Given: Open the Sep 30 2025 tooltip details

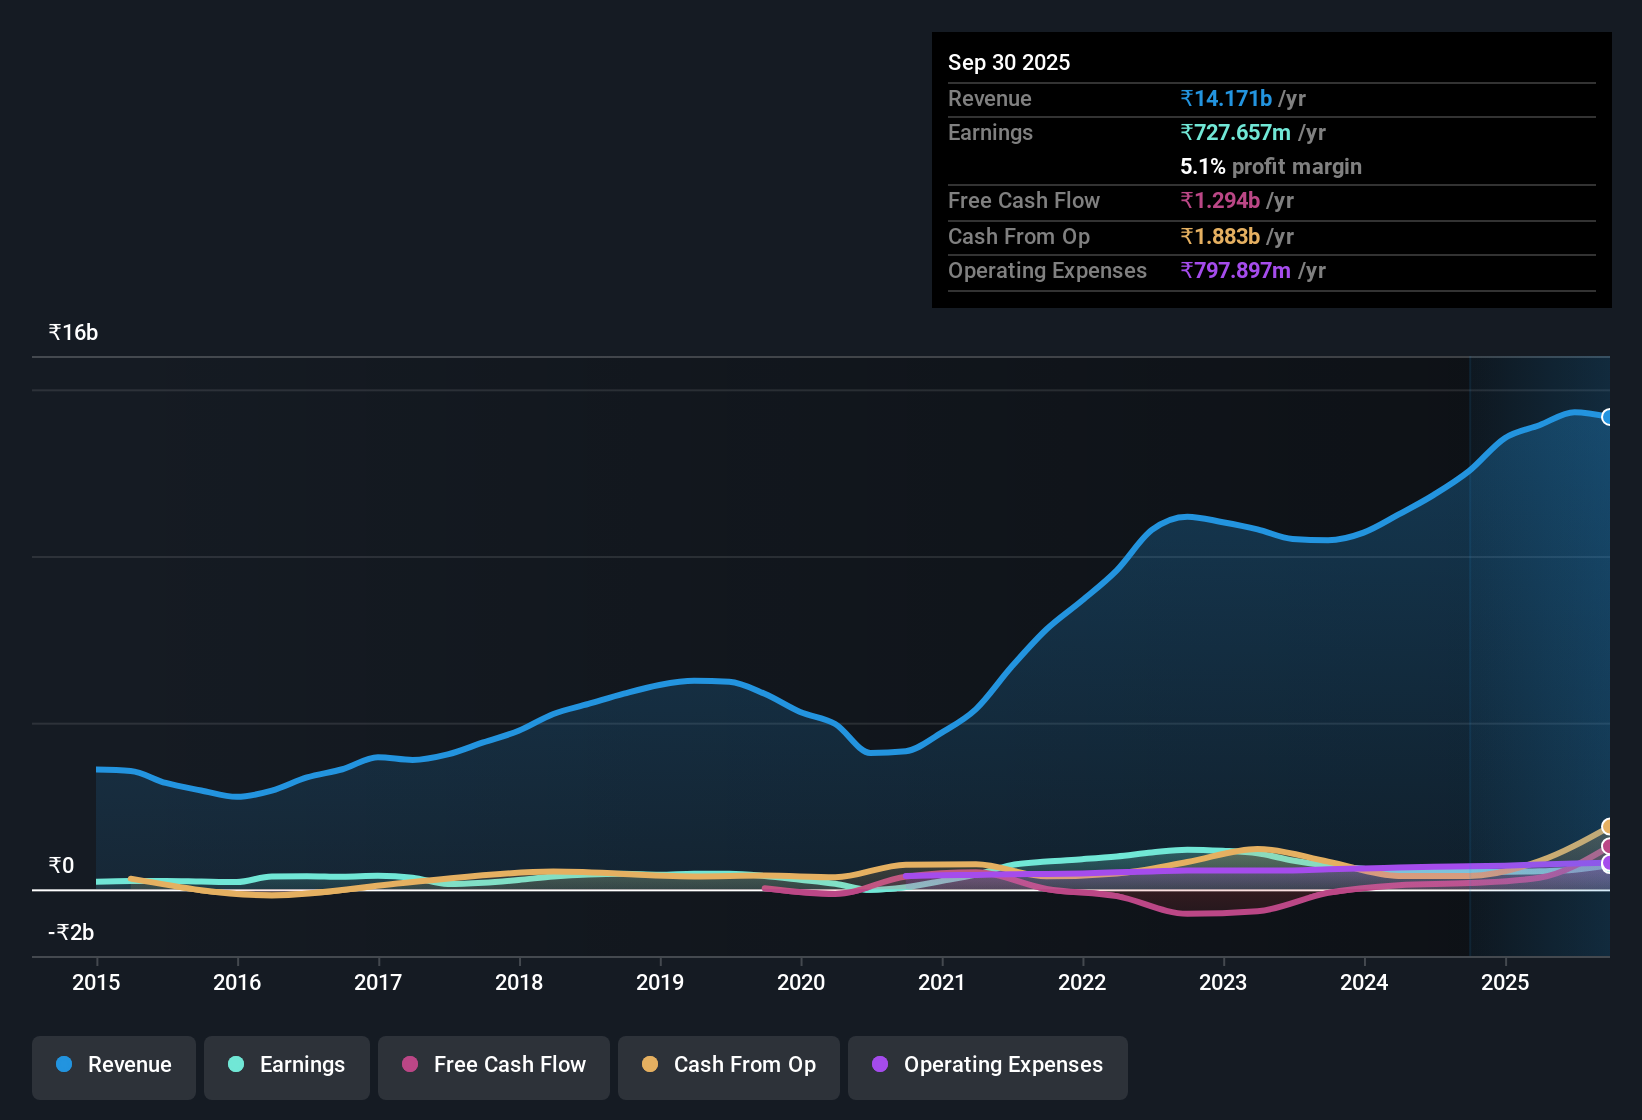Looking at the screenshot, I should click(x=1009, y=62).
